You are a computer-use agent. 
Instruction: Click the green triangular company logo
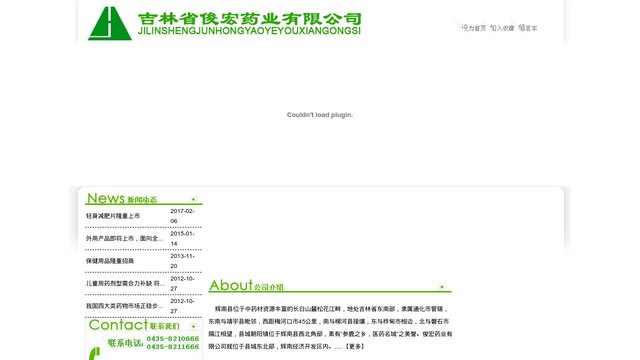pos(110,23)
